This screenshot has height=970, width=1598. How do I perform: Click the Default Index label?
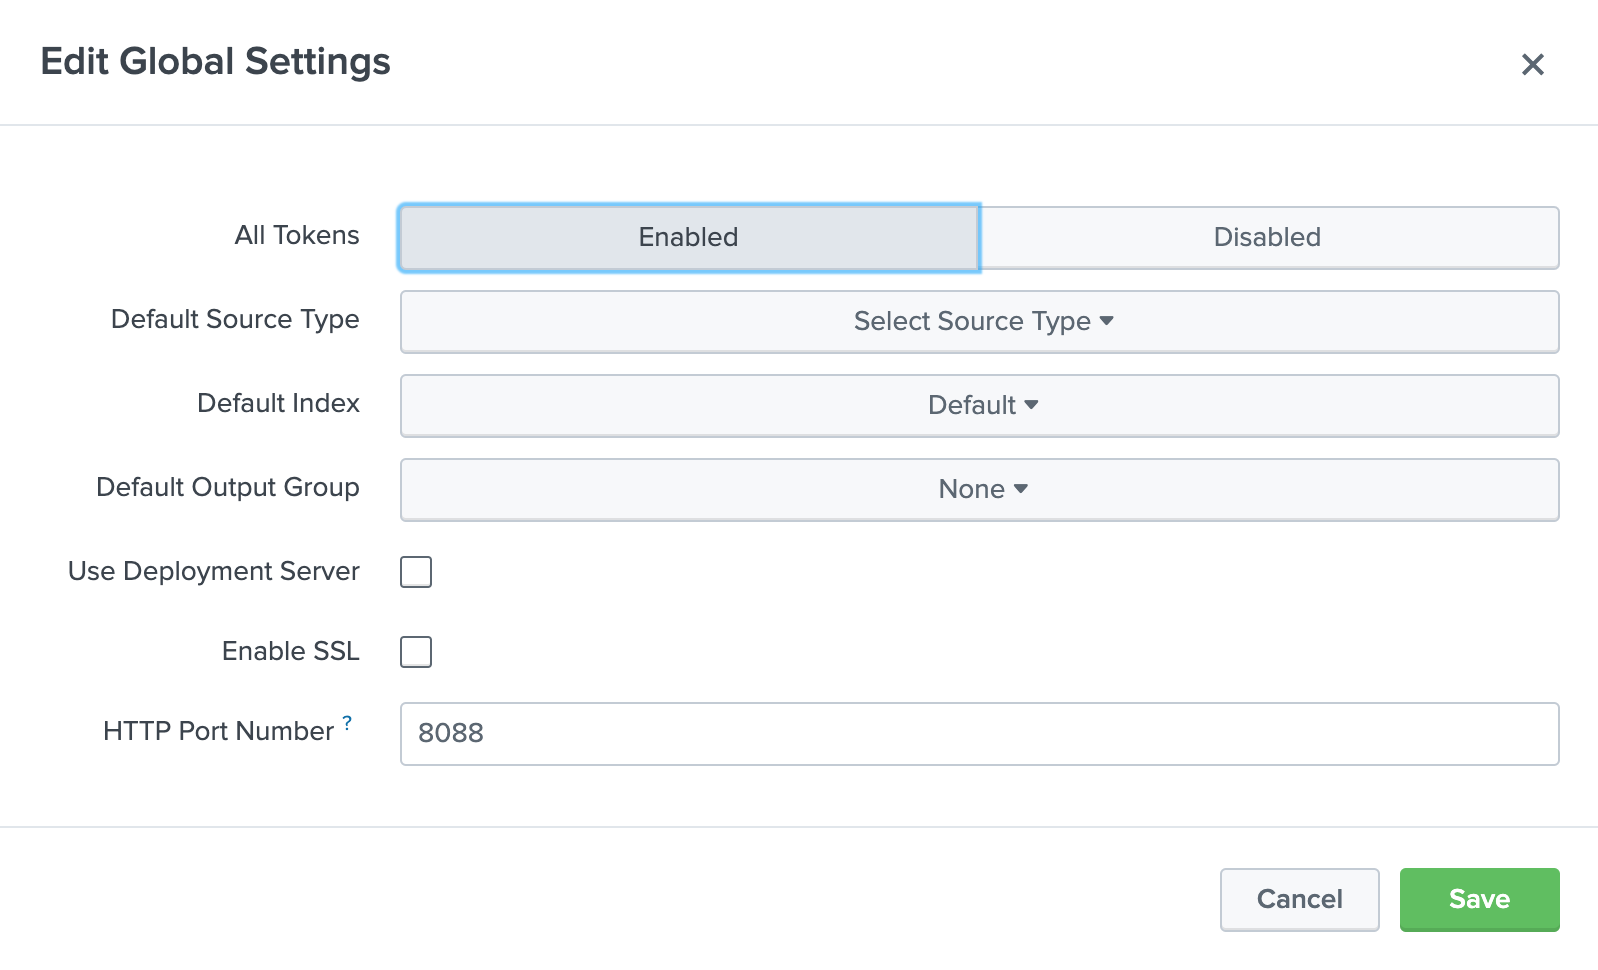tap(278, 403)
